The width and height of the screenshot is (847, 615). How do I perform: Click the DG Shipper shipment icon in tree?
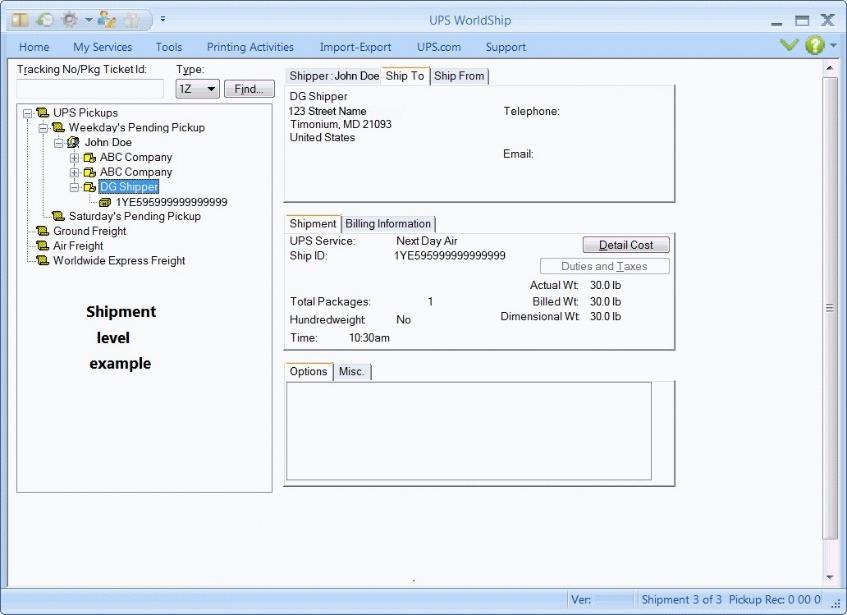[x=90, y=187]
